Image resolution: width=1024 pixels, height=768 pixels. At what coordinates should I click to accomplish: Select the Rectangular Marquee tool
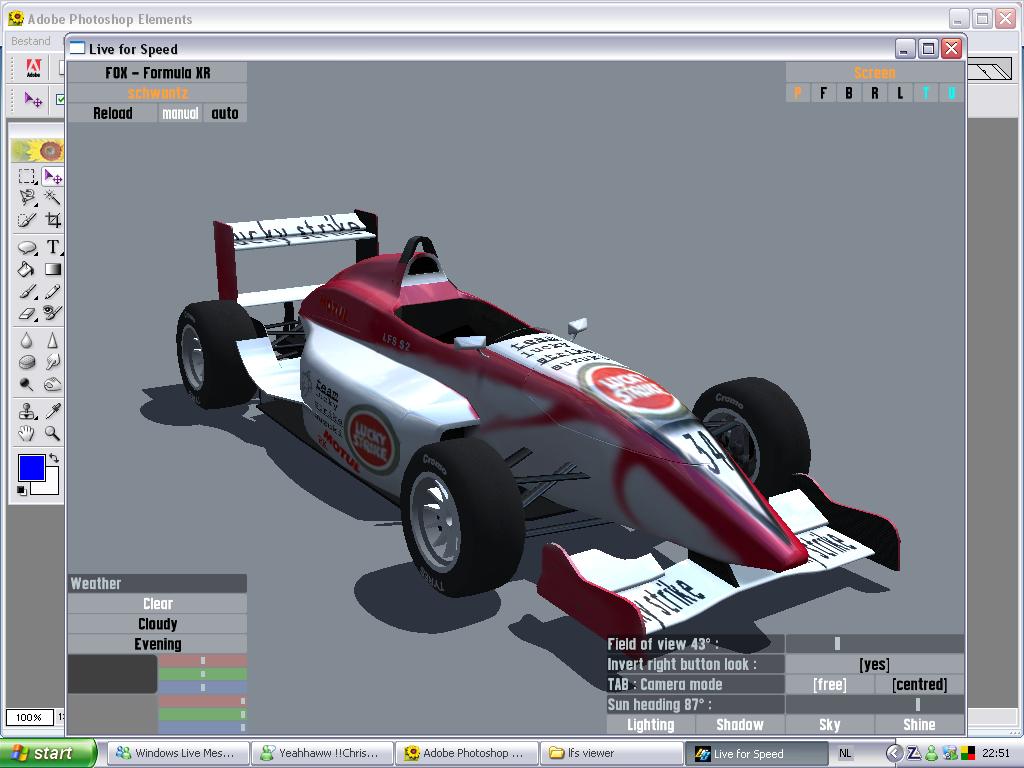click(x=27, y=176)
